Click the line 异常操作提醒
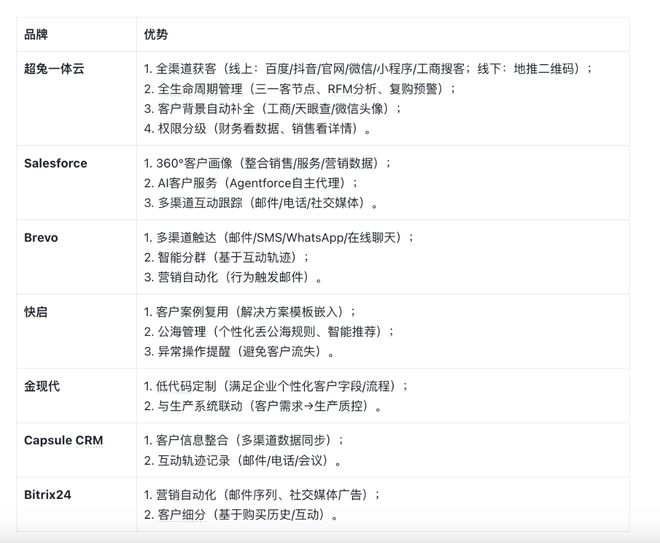Image resolution: width=660 pixels, height=543 pixels. 239,351
